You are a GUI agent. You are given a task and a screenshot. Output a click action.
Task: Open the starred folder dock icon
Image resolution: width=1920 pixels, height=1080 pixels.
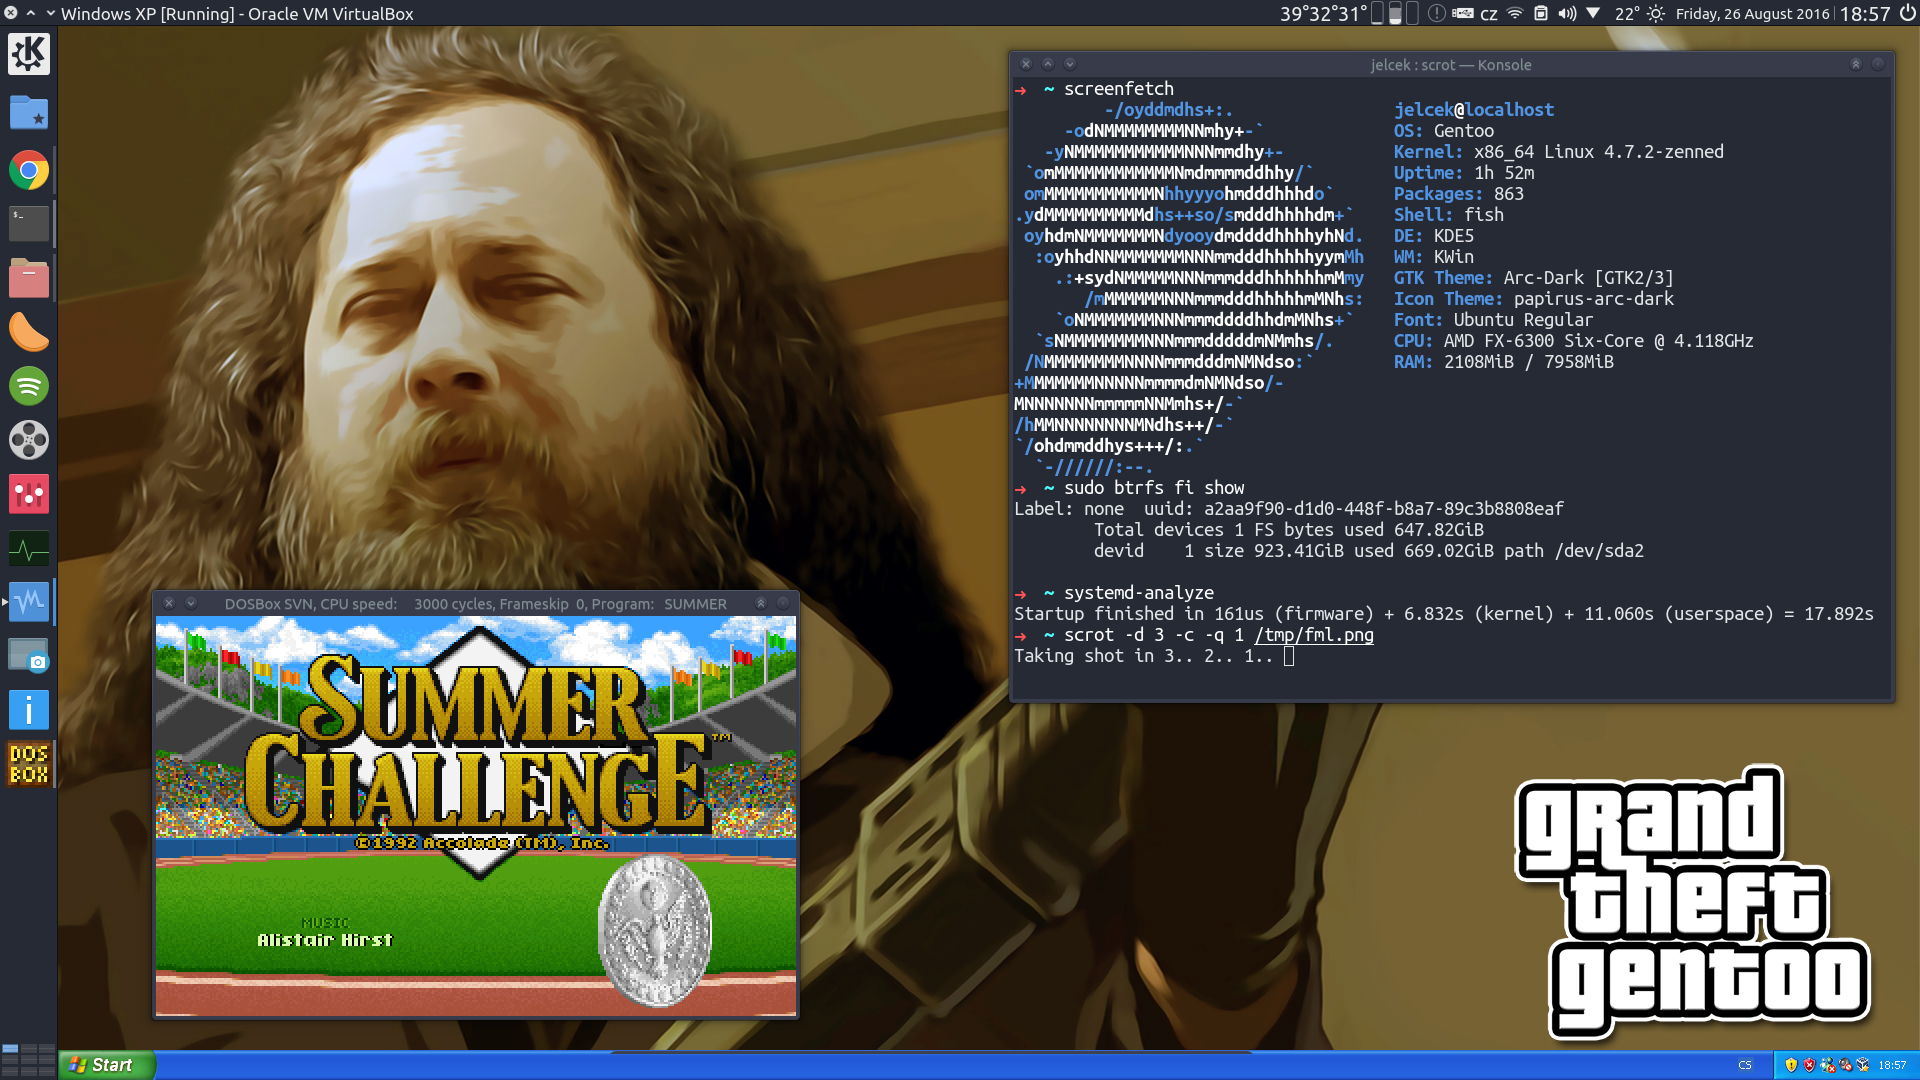point(28,112)
